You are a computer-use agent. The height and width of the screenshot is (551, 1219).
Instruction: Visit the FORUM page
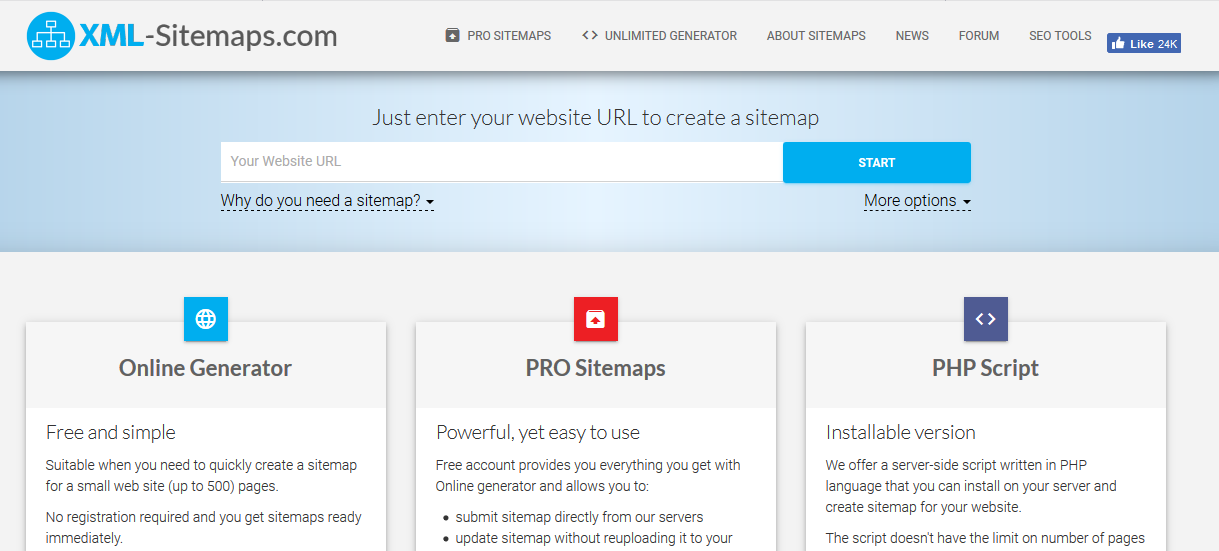979,36
